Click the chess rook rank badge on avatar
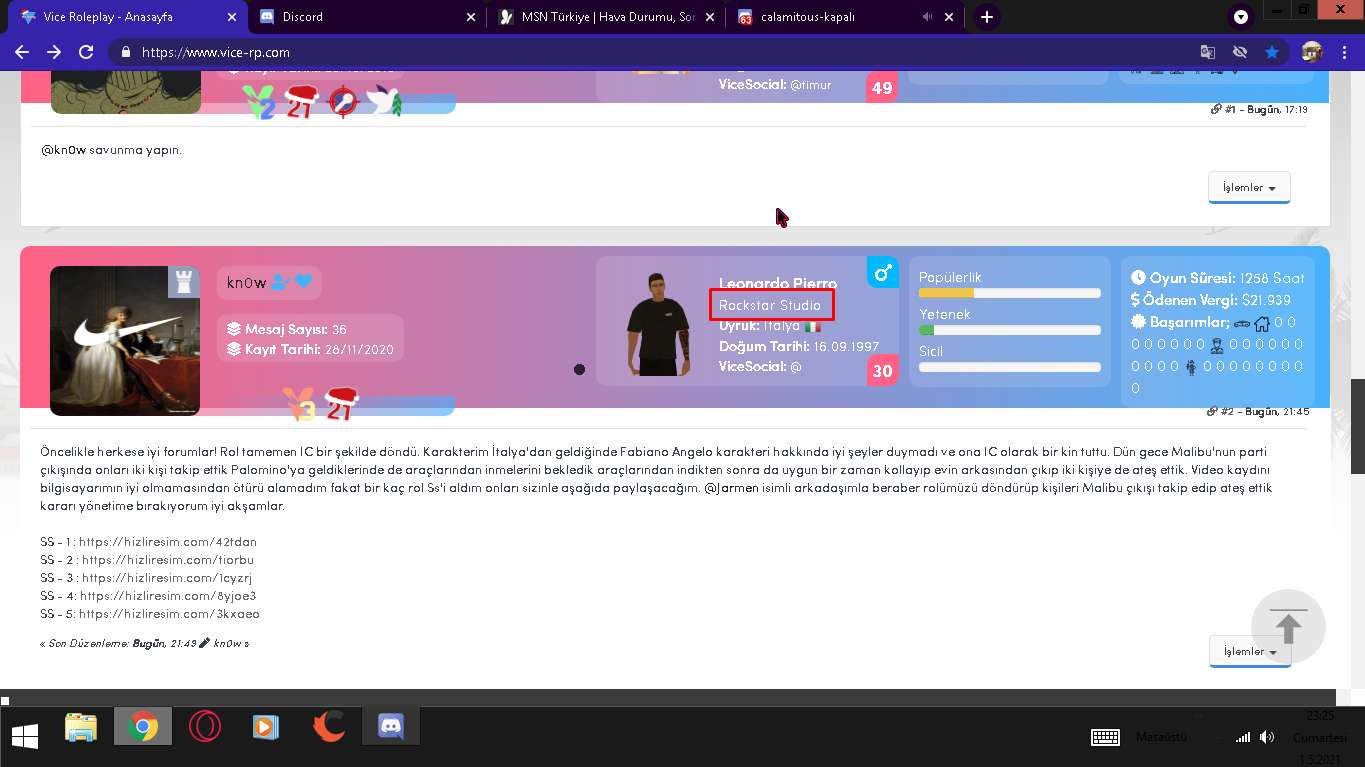Viewport: 1365px width, 767px height. point(183,282)
